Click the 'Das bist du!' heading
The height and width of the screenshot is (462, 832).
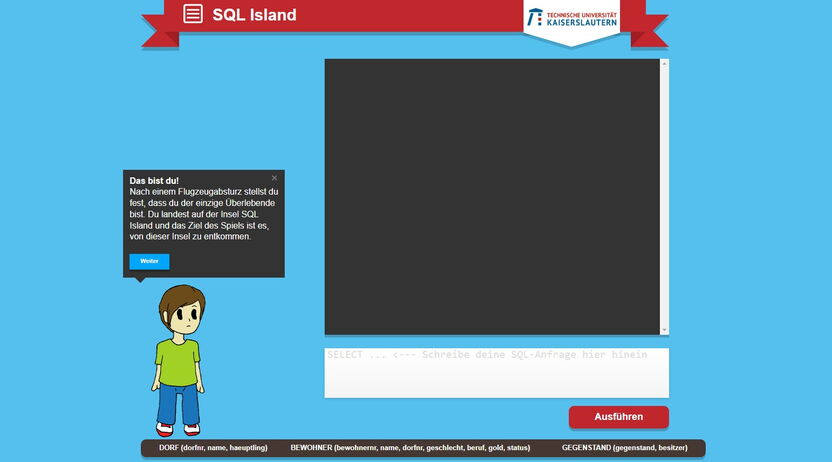[x=154, y=181]
